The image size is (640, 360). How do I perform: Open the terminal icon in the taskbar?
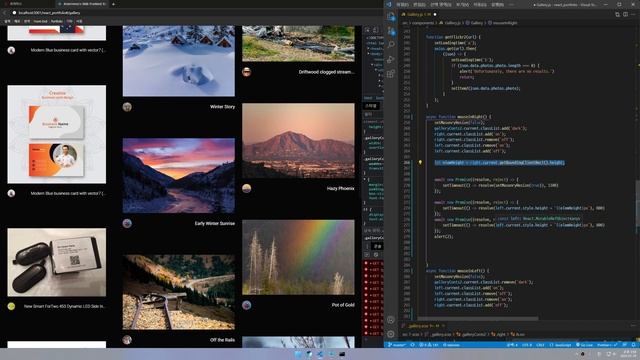pos(342,354)
